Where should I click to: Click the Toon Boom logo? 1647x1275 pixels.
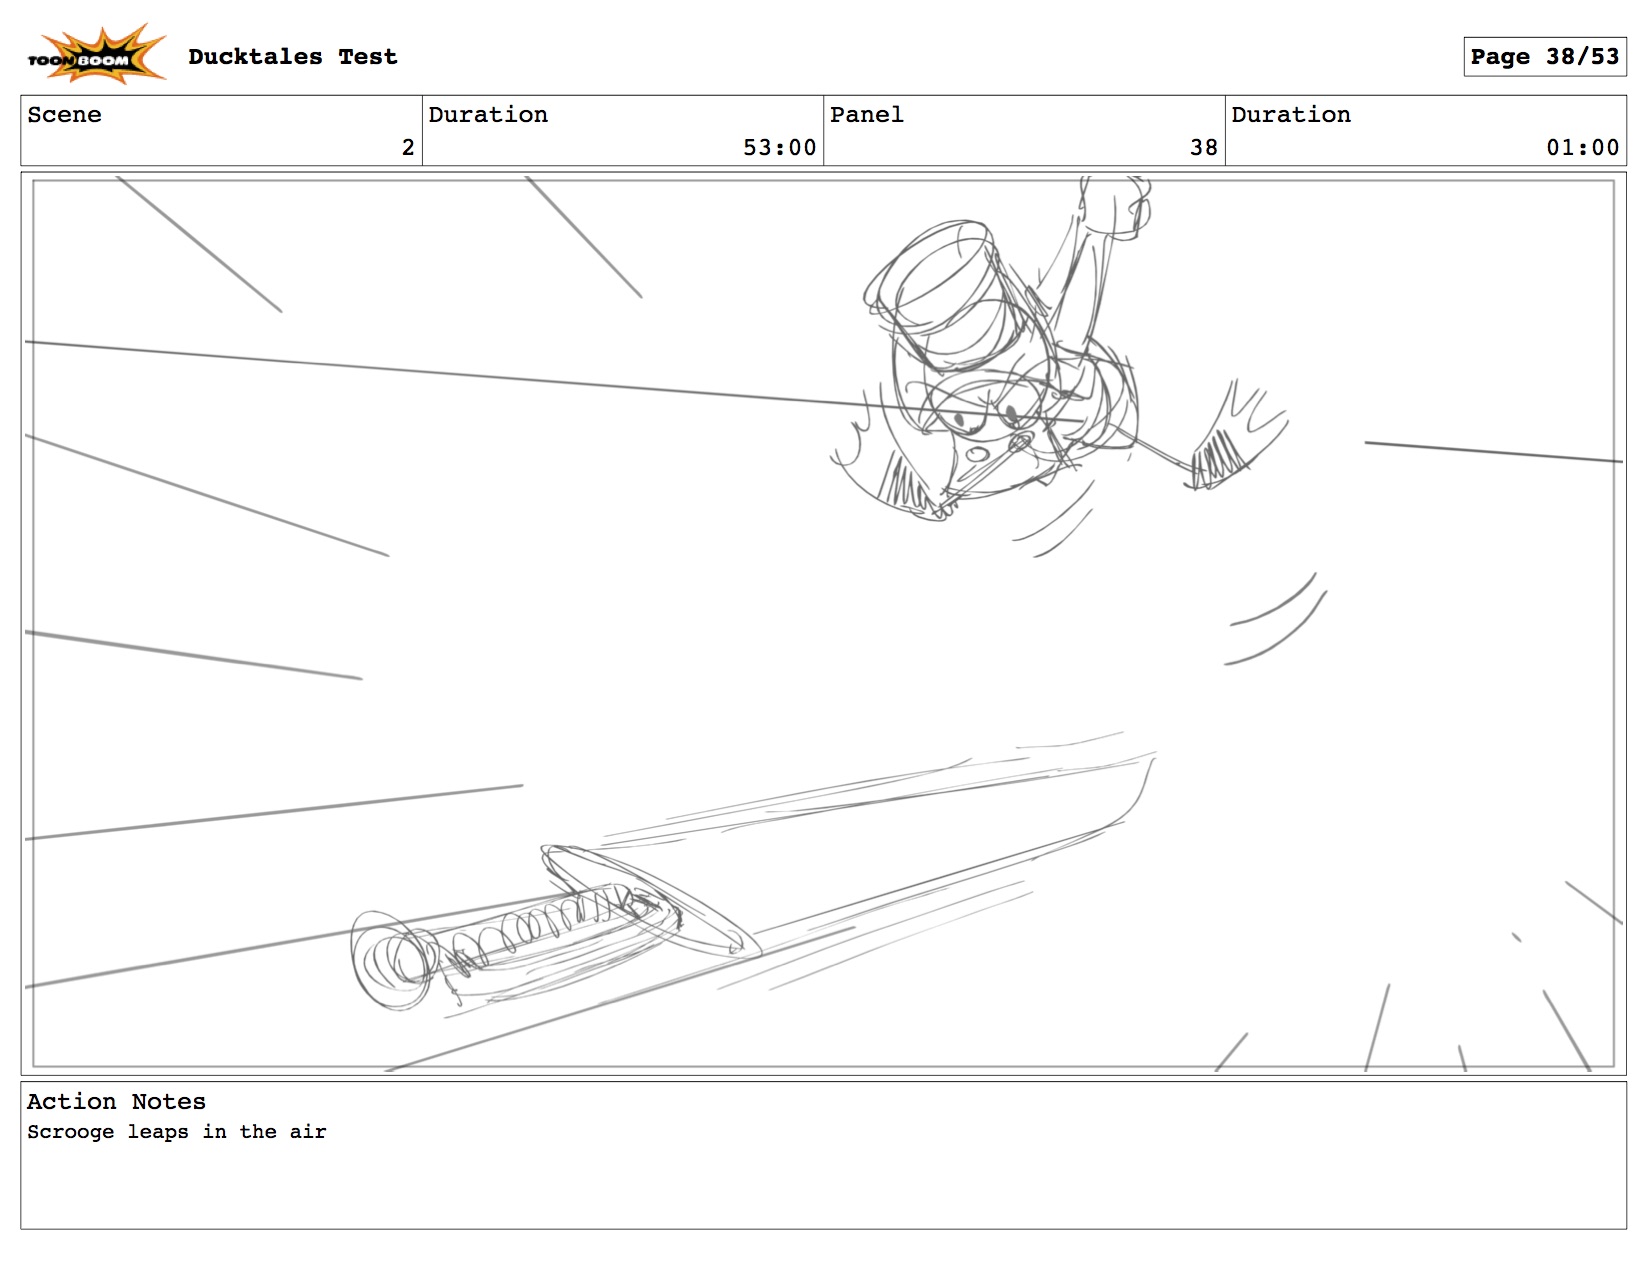point(95,56)
